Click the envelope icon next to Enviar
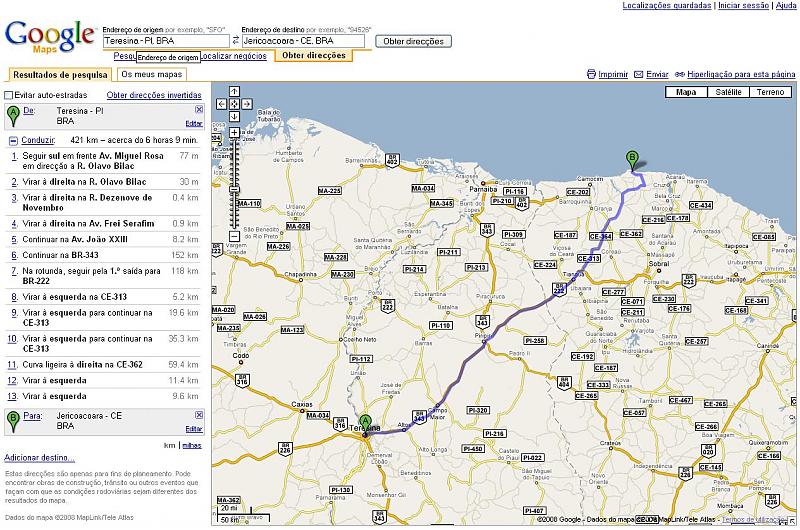This screenshot has height=530, width=800. (638, 74)
